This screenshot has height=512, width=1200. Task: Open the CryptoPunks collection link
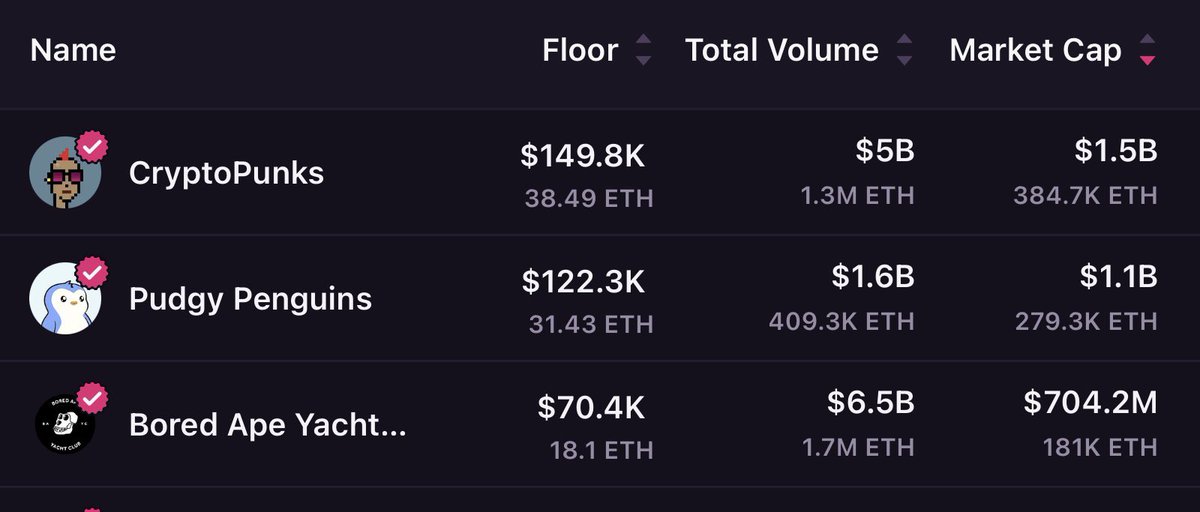coord(227,173)
